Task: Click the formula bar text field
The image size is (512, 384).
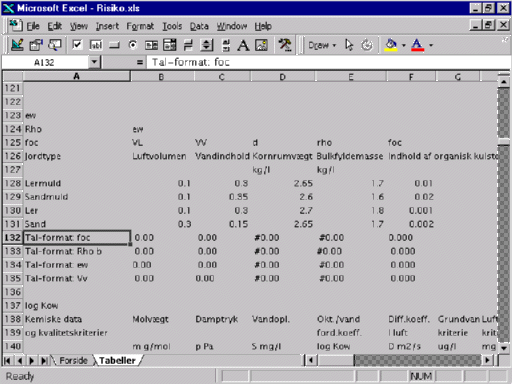Action: (328, 62)
